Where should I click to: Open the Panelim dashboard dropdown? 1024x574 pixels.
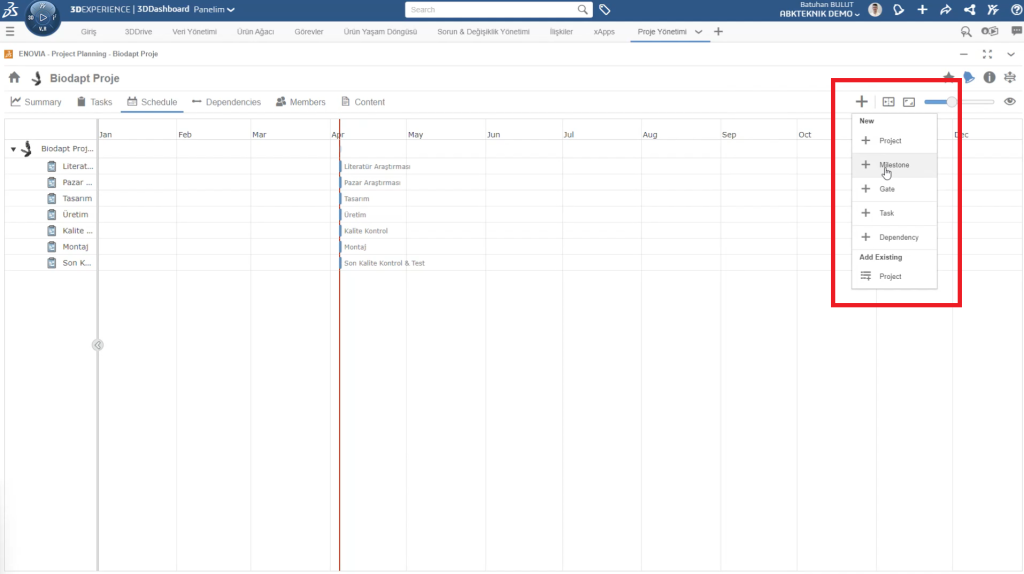[214, 10]
